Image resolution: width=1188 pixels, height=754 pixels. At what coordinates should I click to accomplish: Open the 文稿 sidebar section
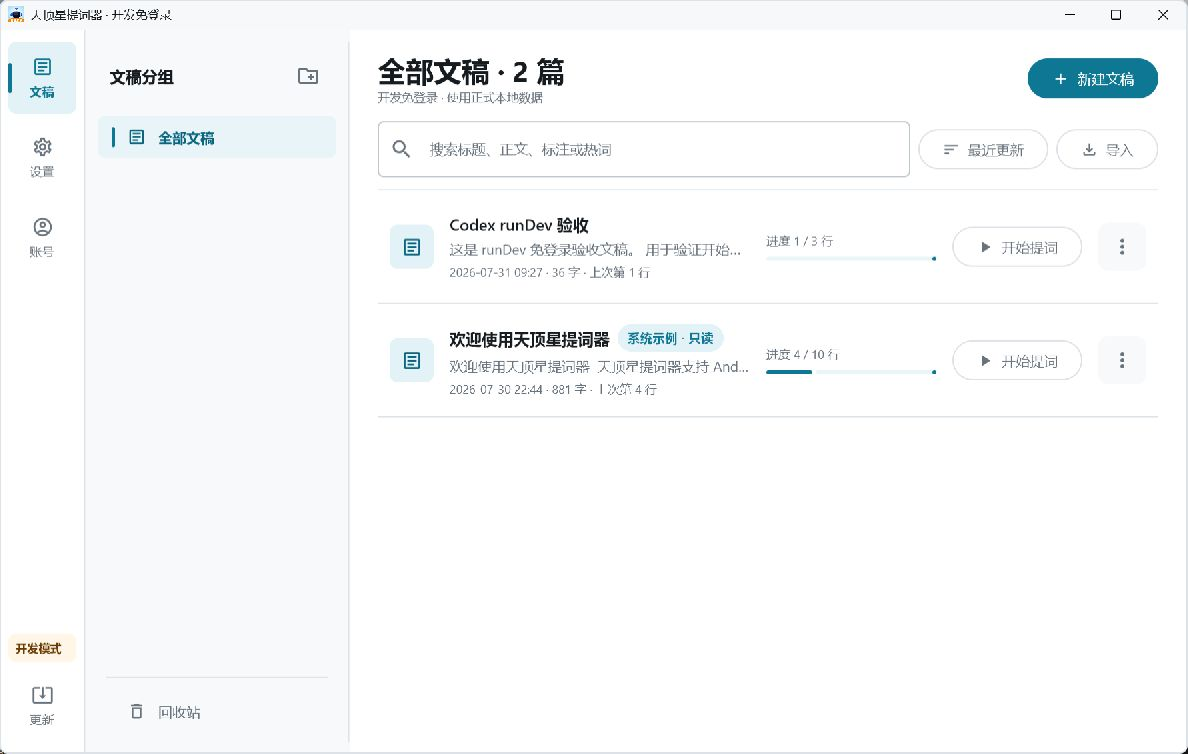pos(42,78)
